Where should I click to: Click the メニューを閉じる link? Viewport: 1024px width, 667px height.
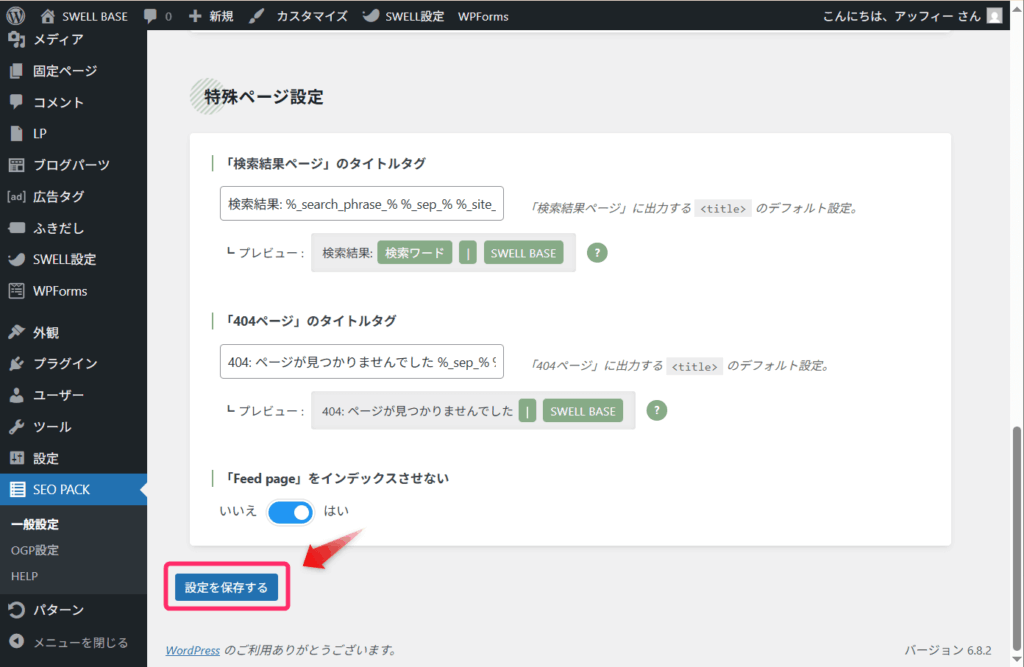(81, 642)
